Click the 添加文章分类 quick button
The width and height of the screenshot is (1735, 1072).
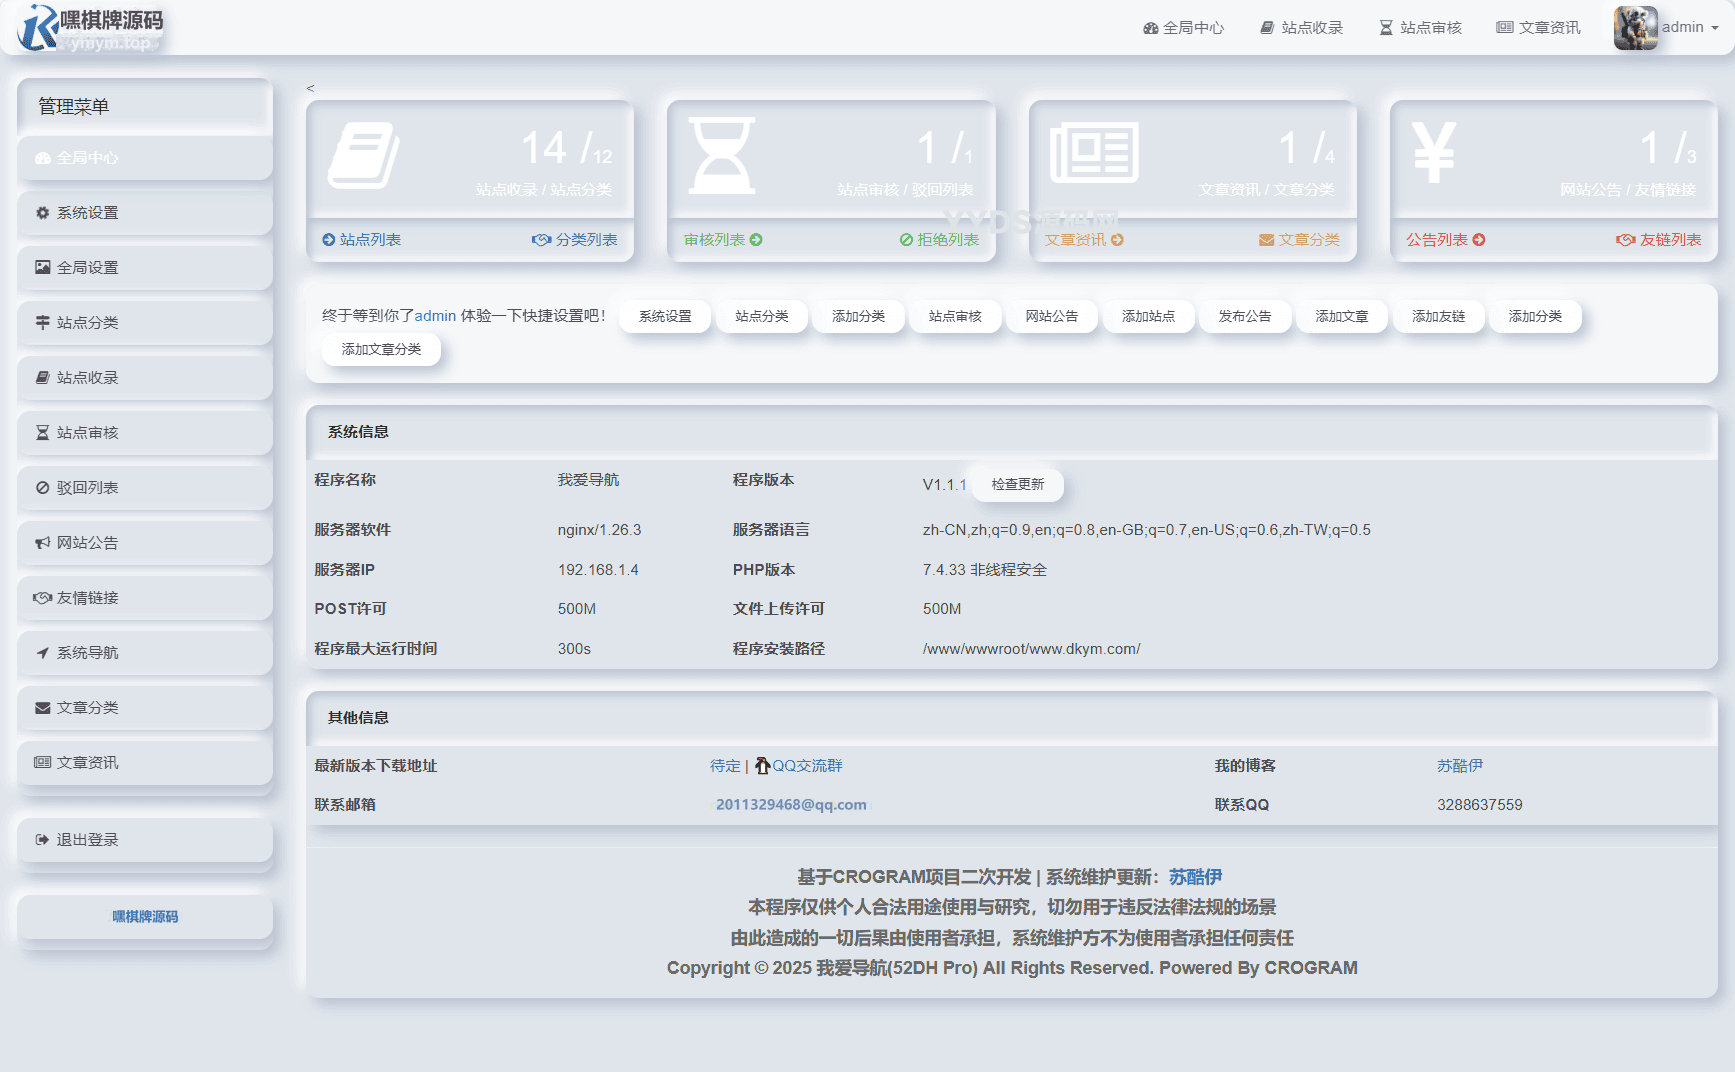[381, 349]
